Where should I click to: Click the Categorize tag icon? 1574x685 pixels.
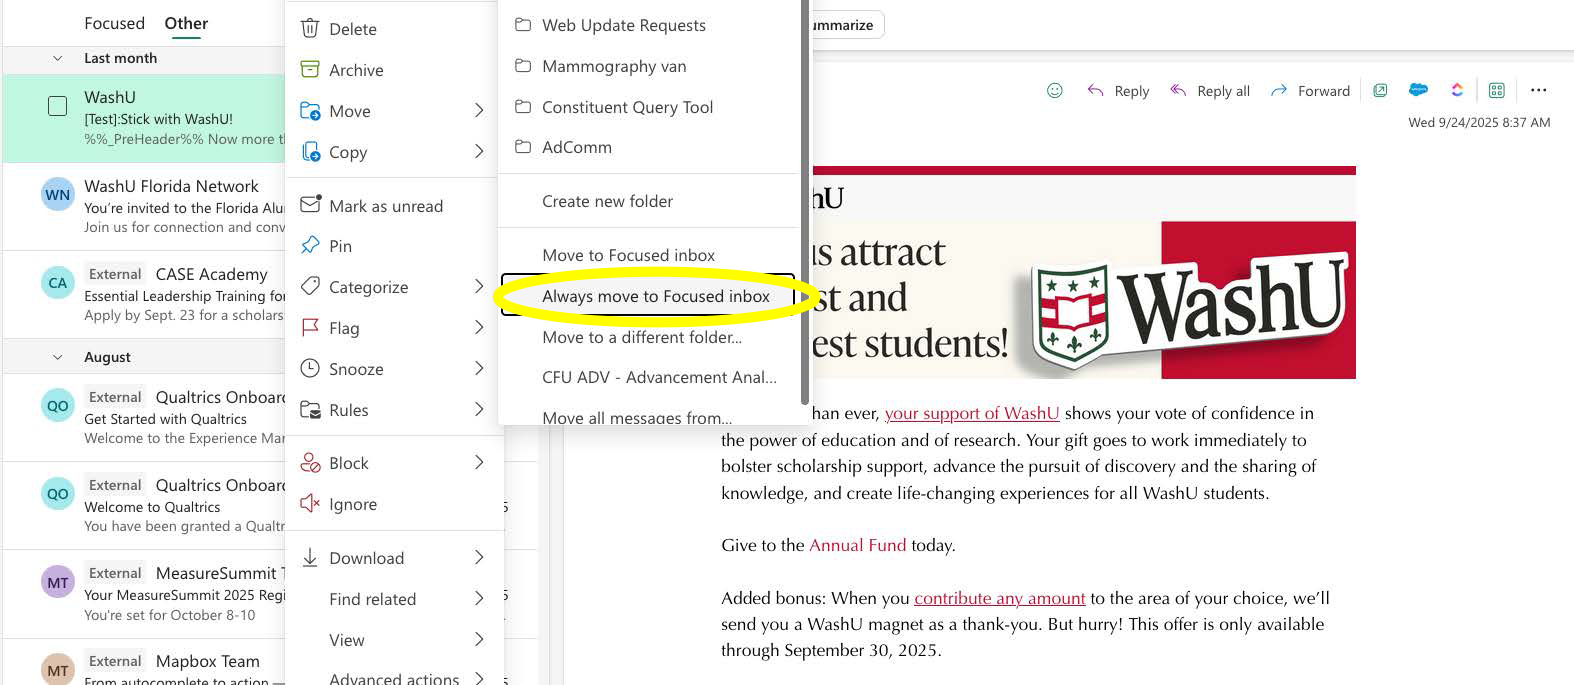coord(310,286)
